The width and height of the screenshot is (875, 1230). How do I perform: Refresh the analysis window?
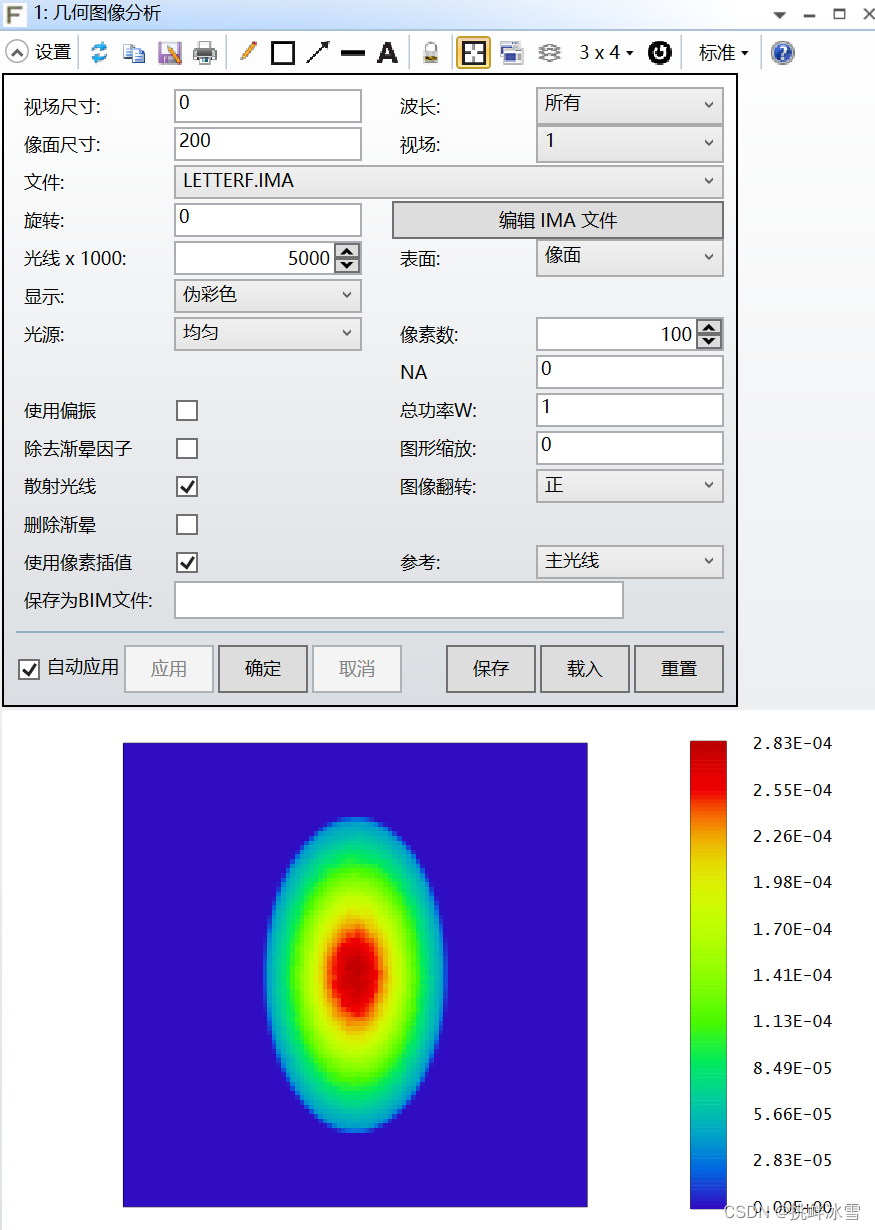coord(98,52)
